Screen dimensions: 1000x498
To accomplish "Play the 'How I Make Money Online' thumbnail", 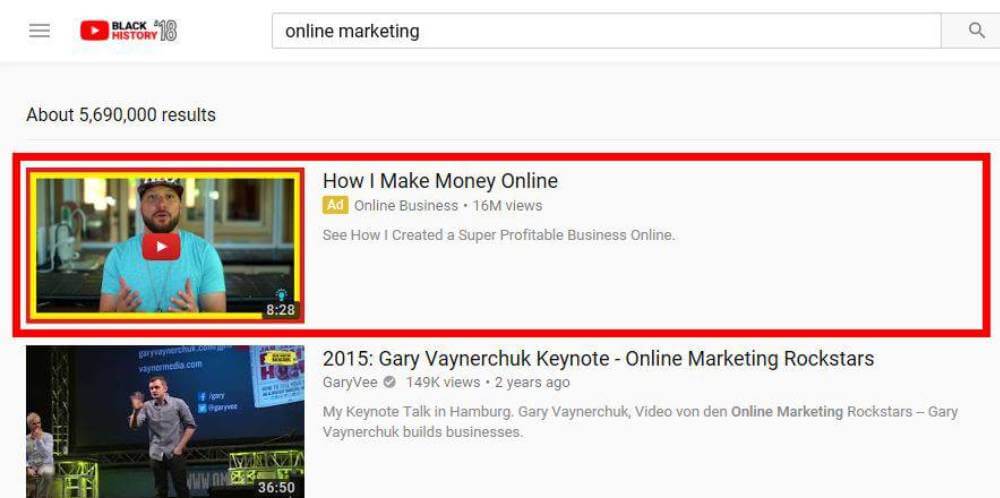I will pos(165,245).
